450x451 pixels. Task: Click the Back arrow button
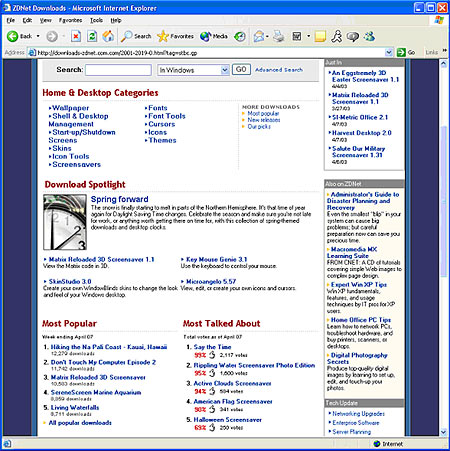(x=13, y=36)
